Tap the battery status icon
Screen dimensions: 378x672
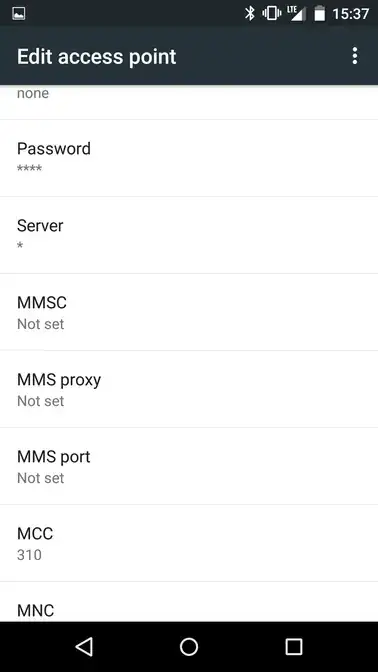(x=320, y=14)
